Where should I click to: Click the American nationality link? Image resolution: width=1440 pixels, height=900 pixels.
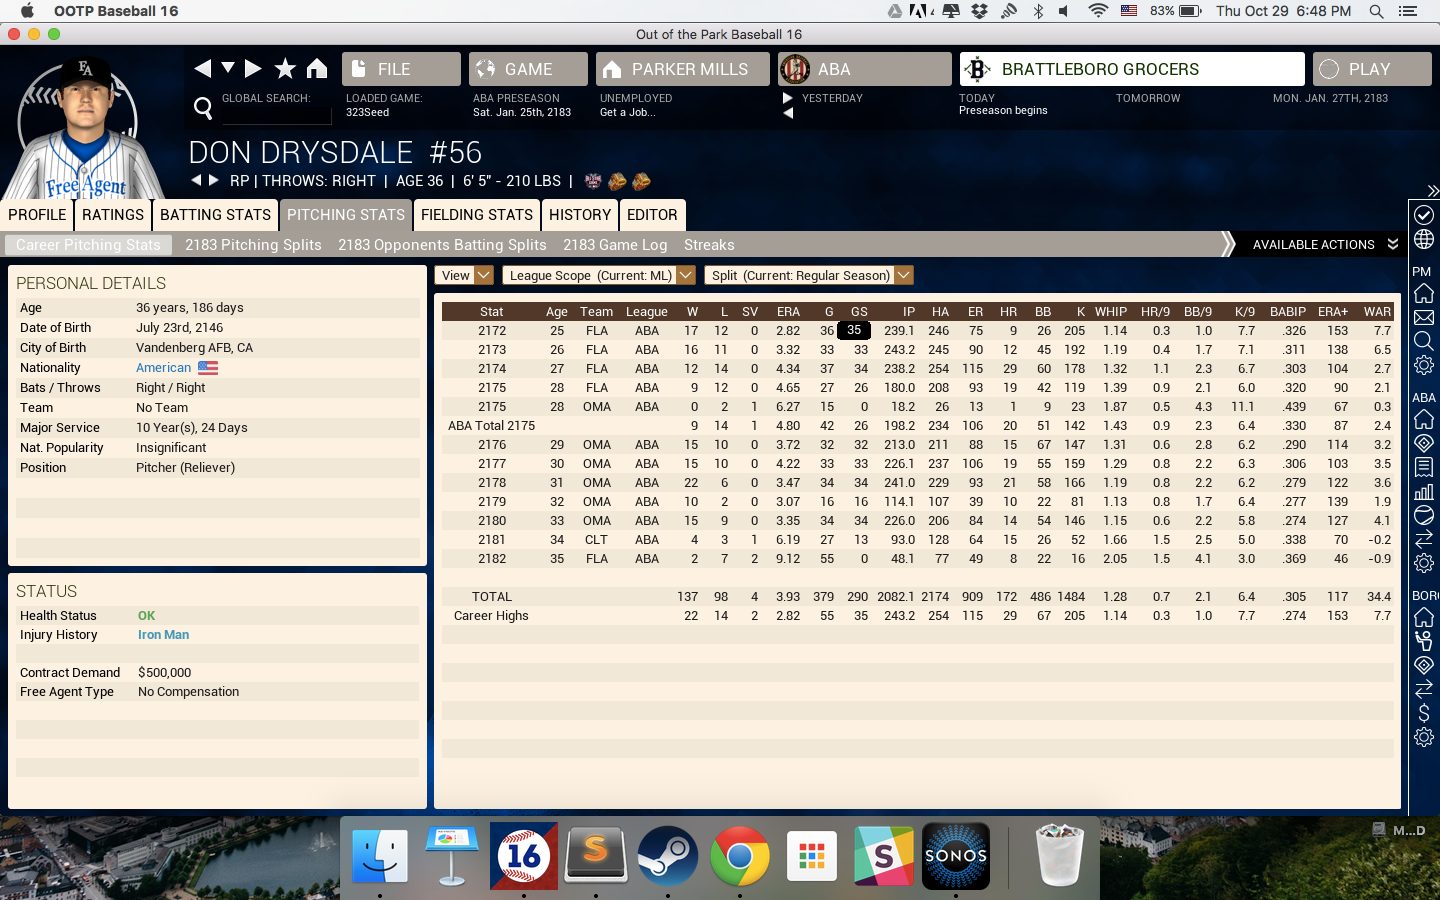(163, 368)
